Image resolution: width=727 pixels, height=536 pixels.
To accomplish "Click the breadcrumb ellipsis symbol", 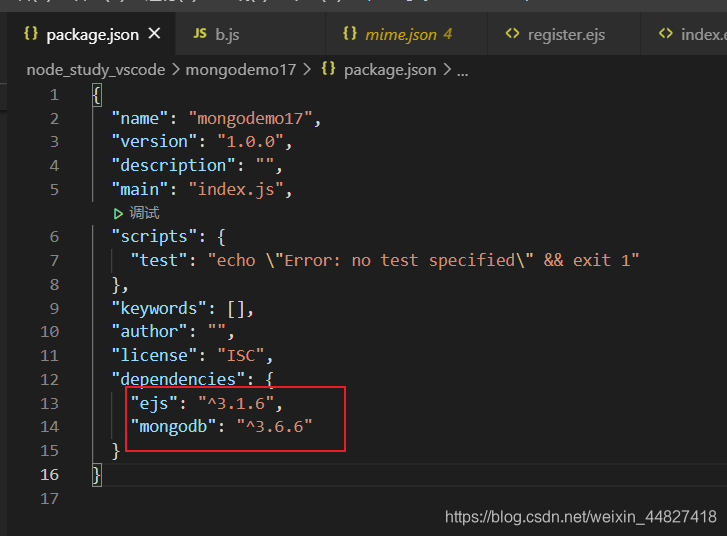I will [x=462, y=71].
